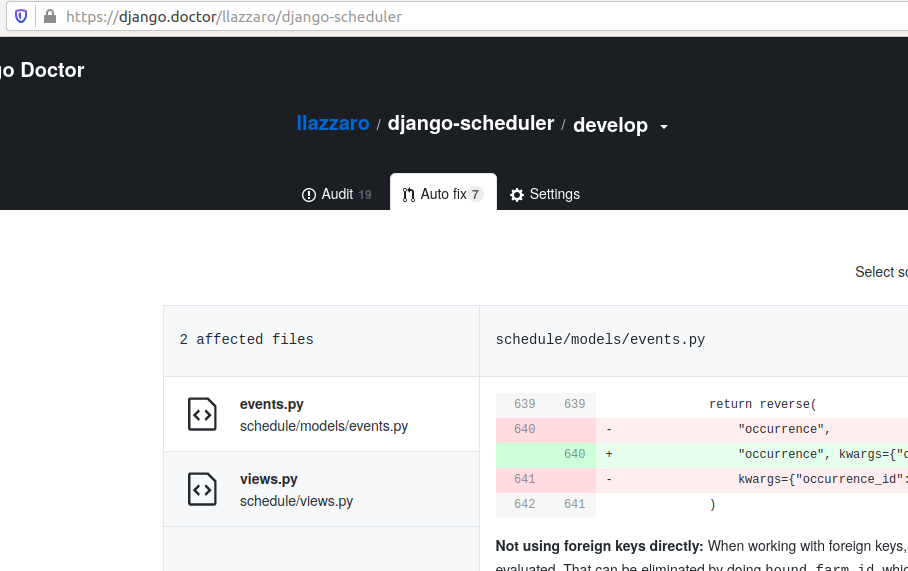Select views.py in affected files list
Viewport: 908px width, 571px height.
click(321, 489)
